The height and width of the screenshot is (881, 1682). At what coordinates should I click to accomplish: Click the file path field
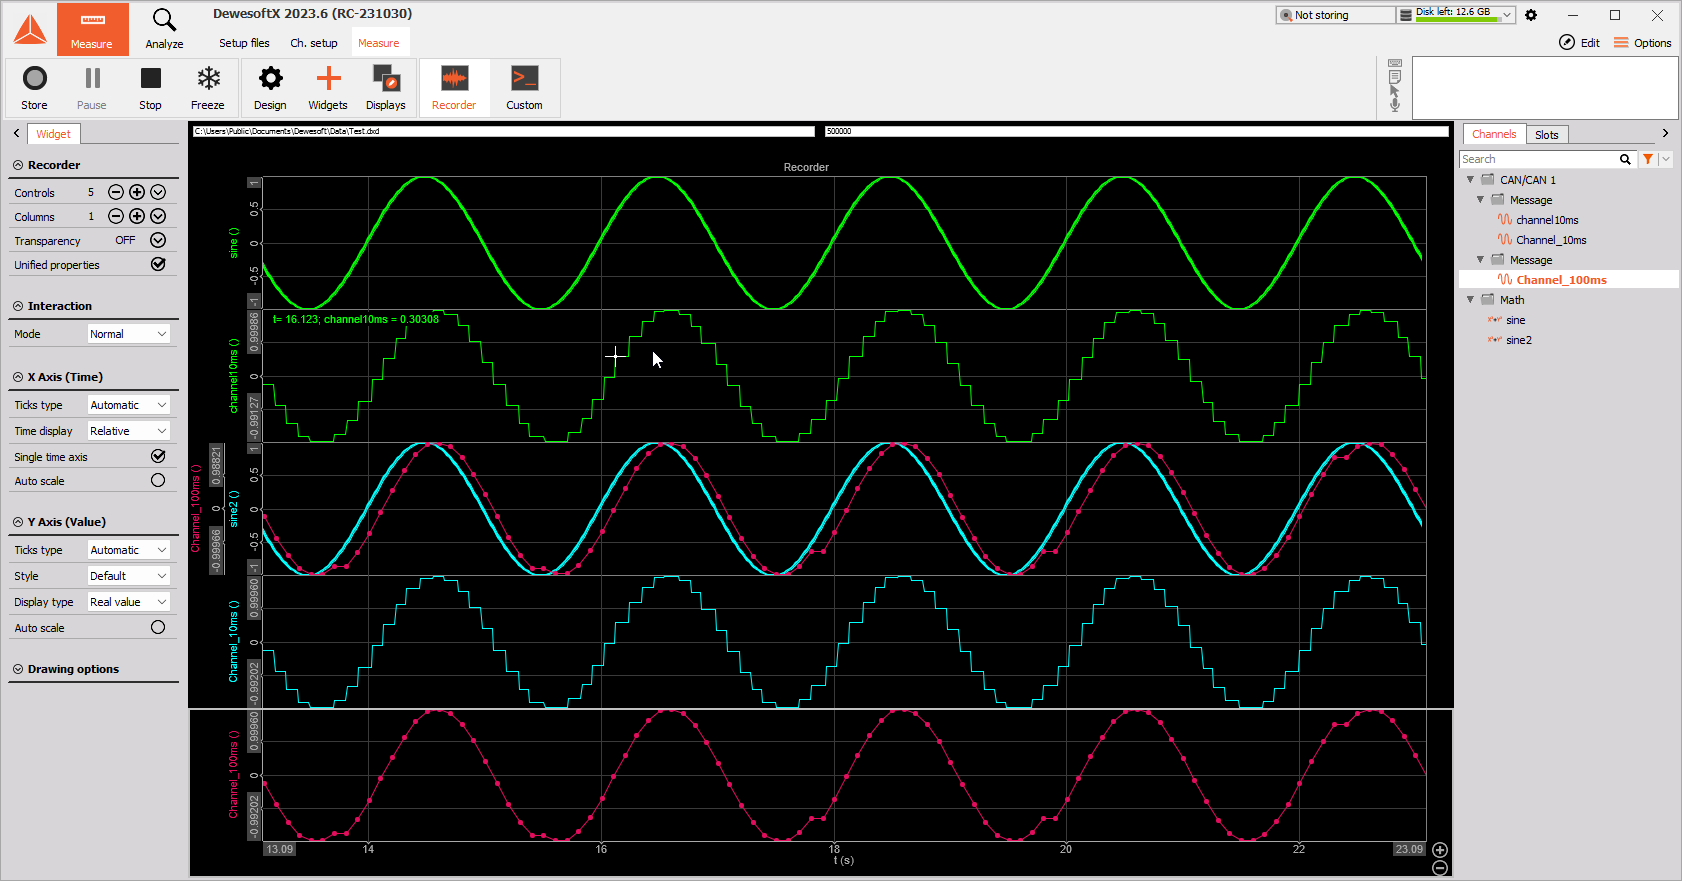coord(503,131)
